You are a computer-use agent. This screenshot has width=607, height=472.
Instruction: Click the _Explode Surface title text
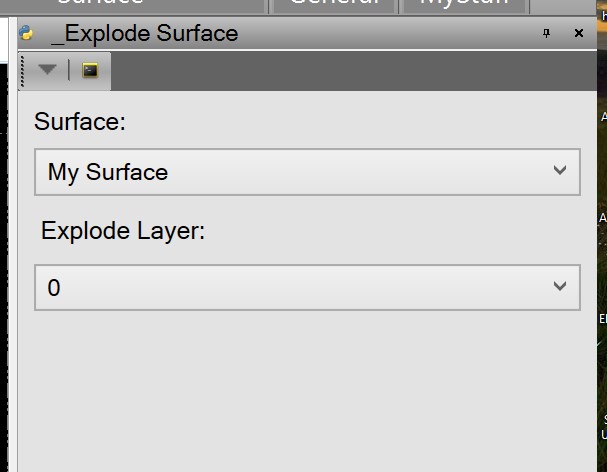pyautogui.click(x=144, y=33)
